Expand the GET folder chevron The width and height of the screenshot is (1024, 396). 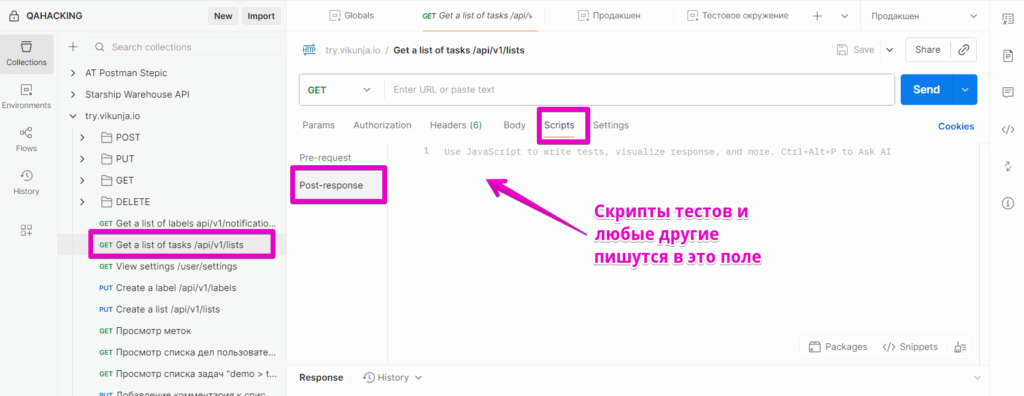click(x=82, y=180)
